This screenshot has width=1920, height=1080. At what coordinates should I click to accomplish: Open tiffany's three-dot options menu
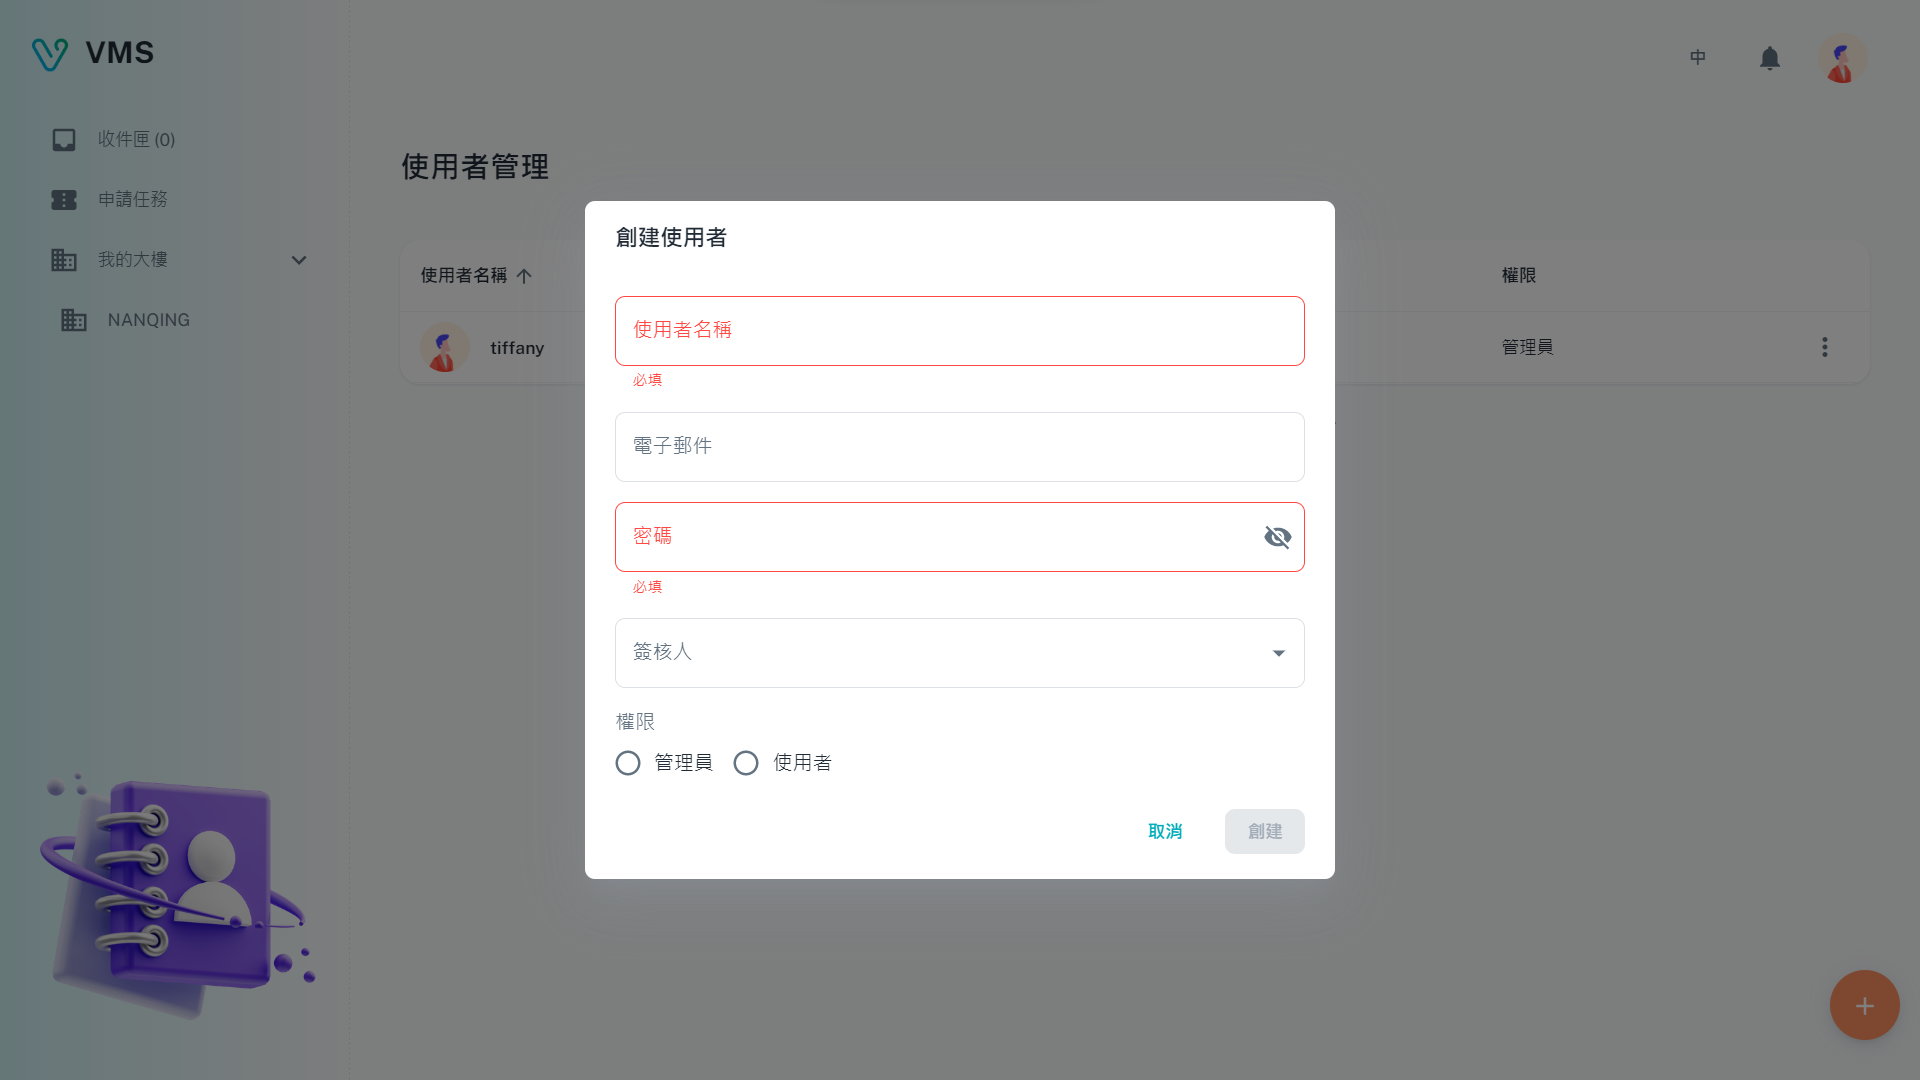pos(1824,347)
